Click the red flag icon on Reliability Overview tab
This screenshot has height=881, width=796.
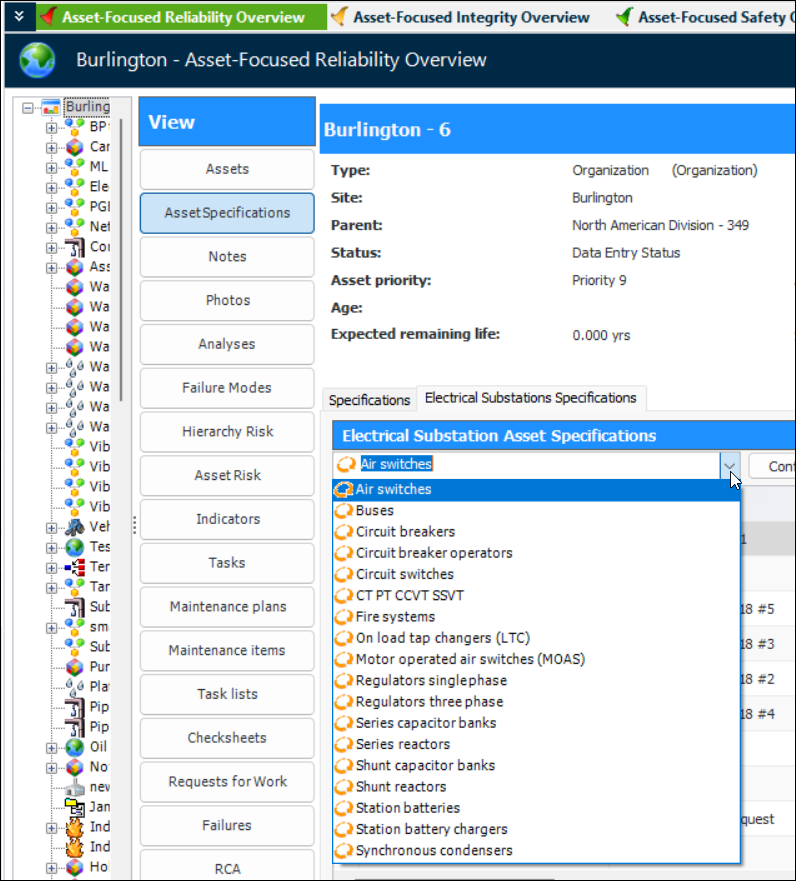tap(47, 17)
